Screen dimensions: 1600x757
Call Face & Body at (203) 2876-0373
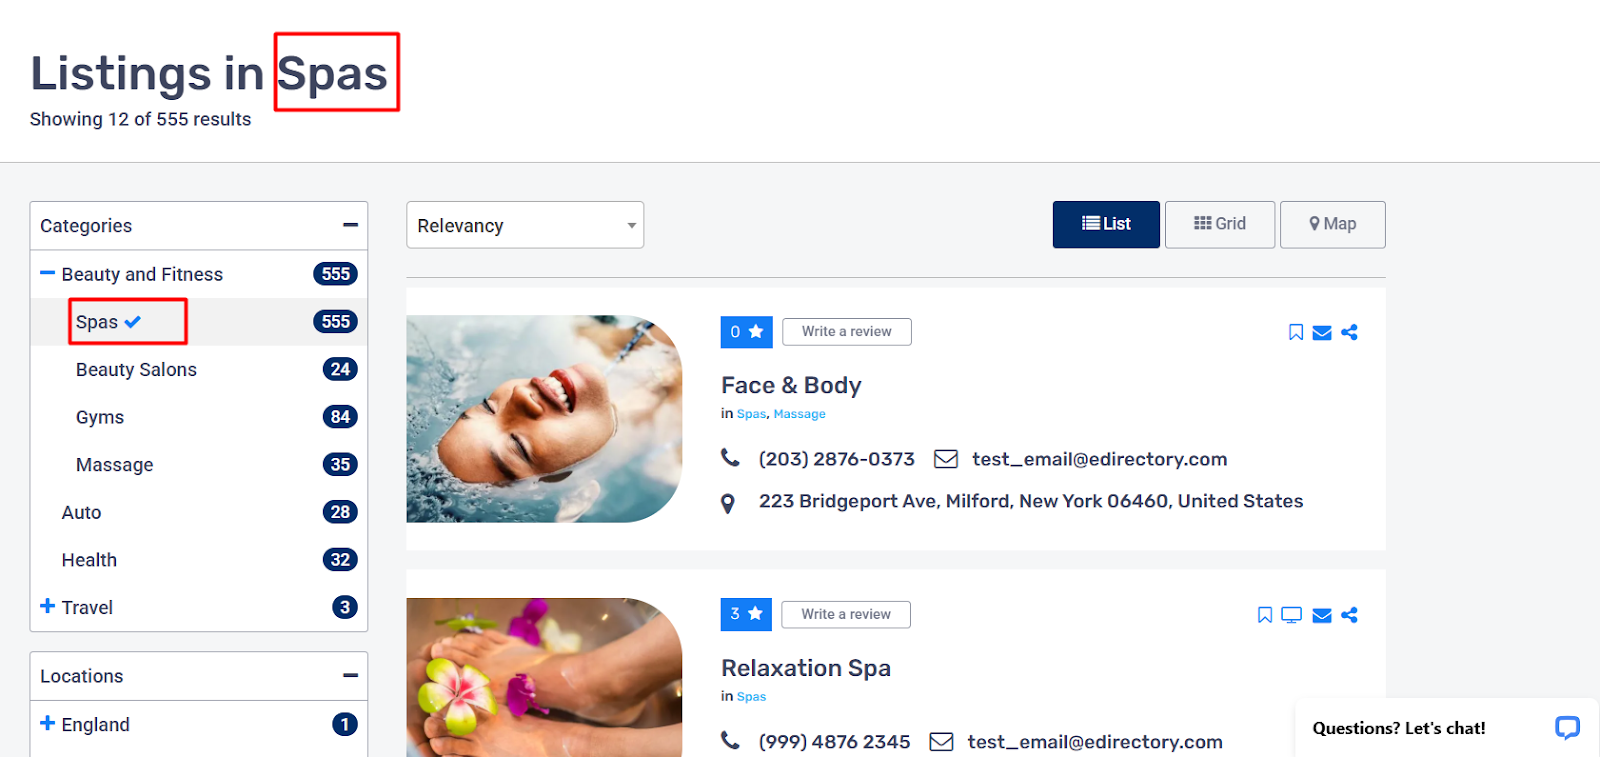(836, 459)
